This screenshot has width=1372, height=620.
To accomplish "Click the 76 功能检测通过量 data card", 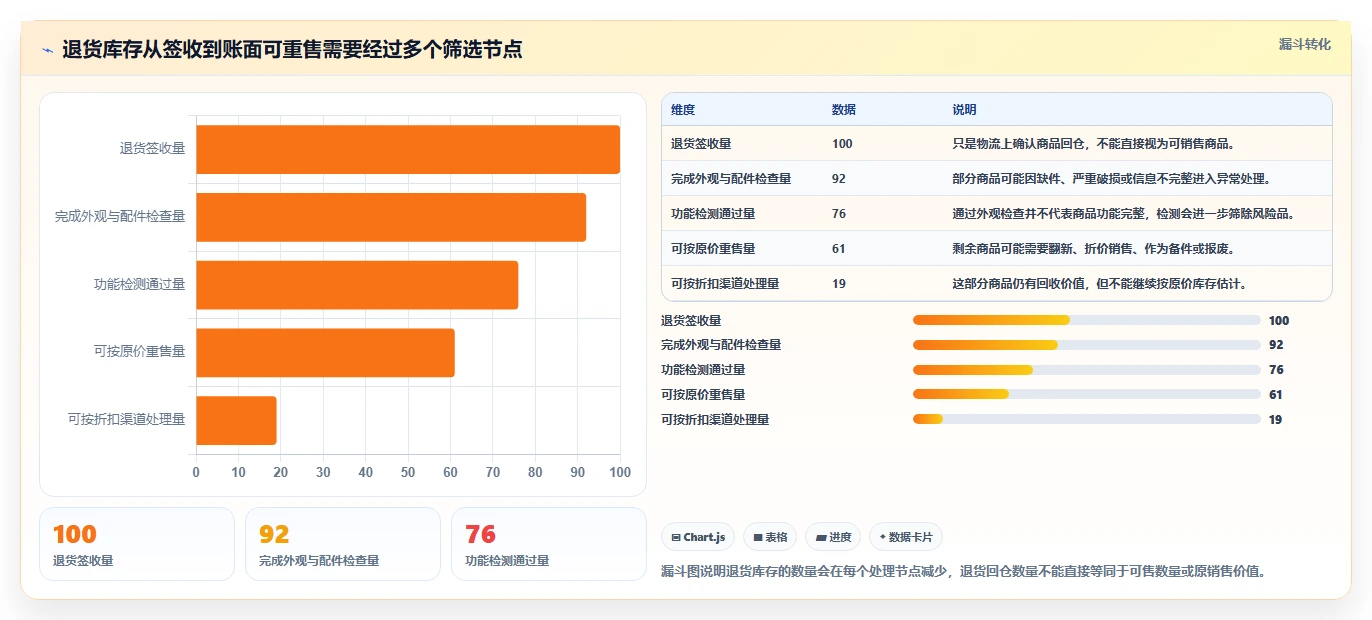I will [549, 544].
